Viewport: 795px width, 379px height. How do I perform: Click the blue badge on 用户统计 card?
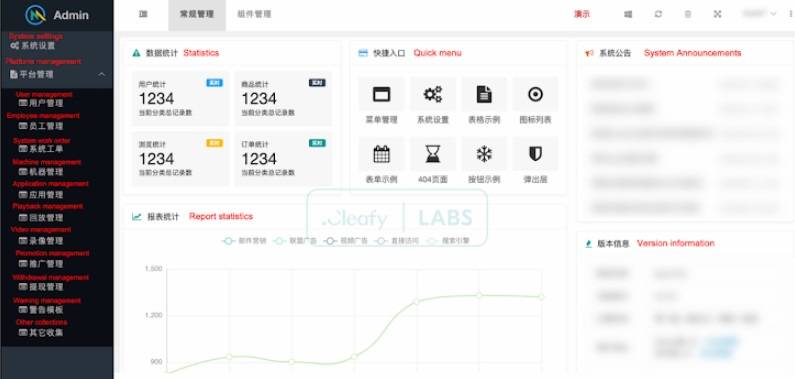coord(214,83)
